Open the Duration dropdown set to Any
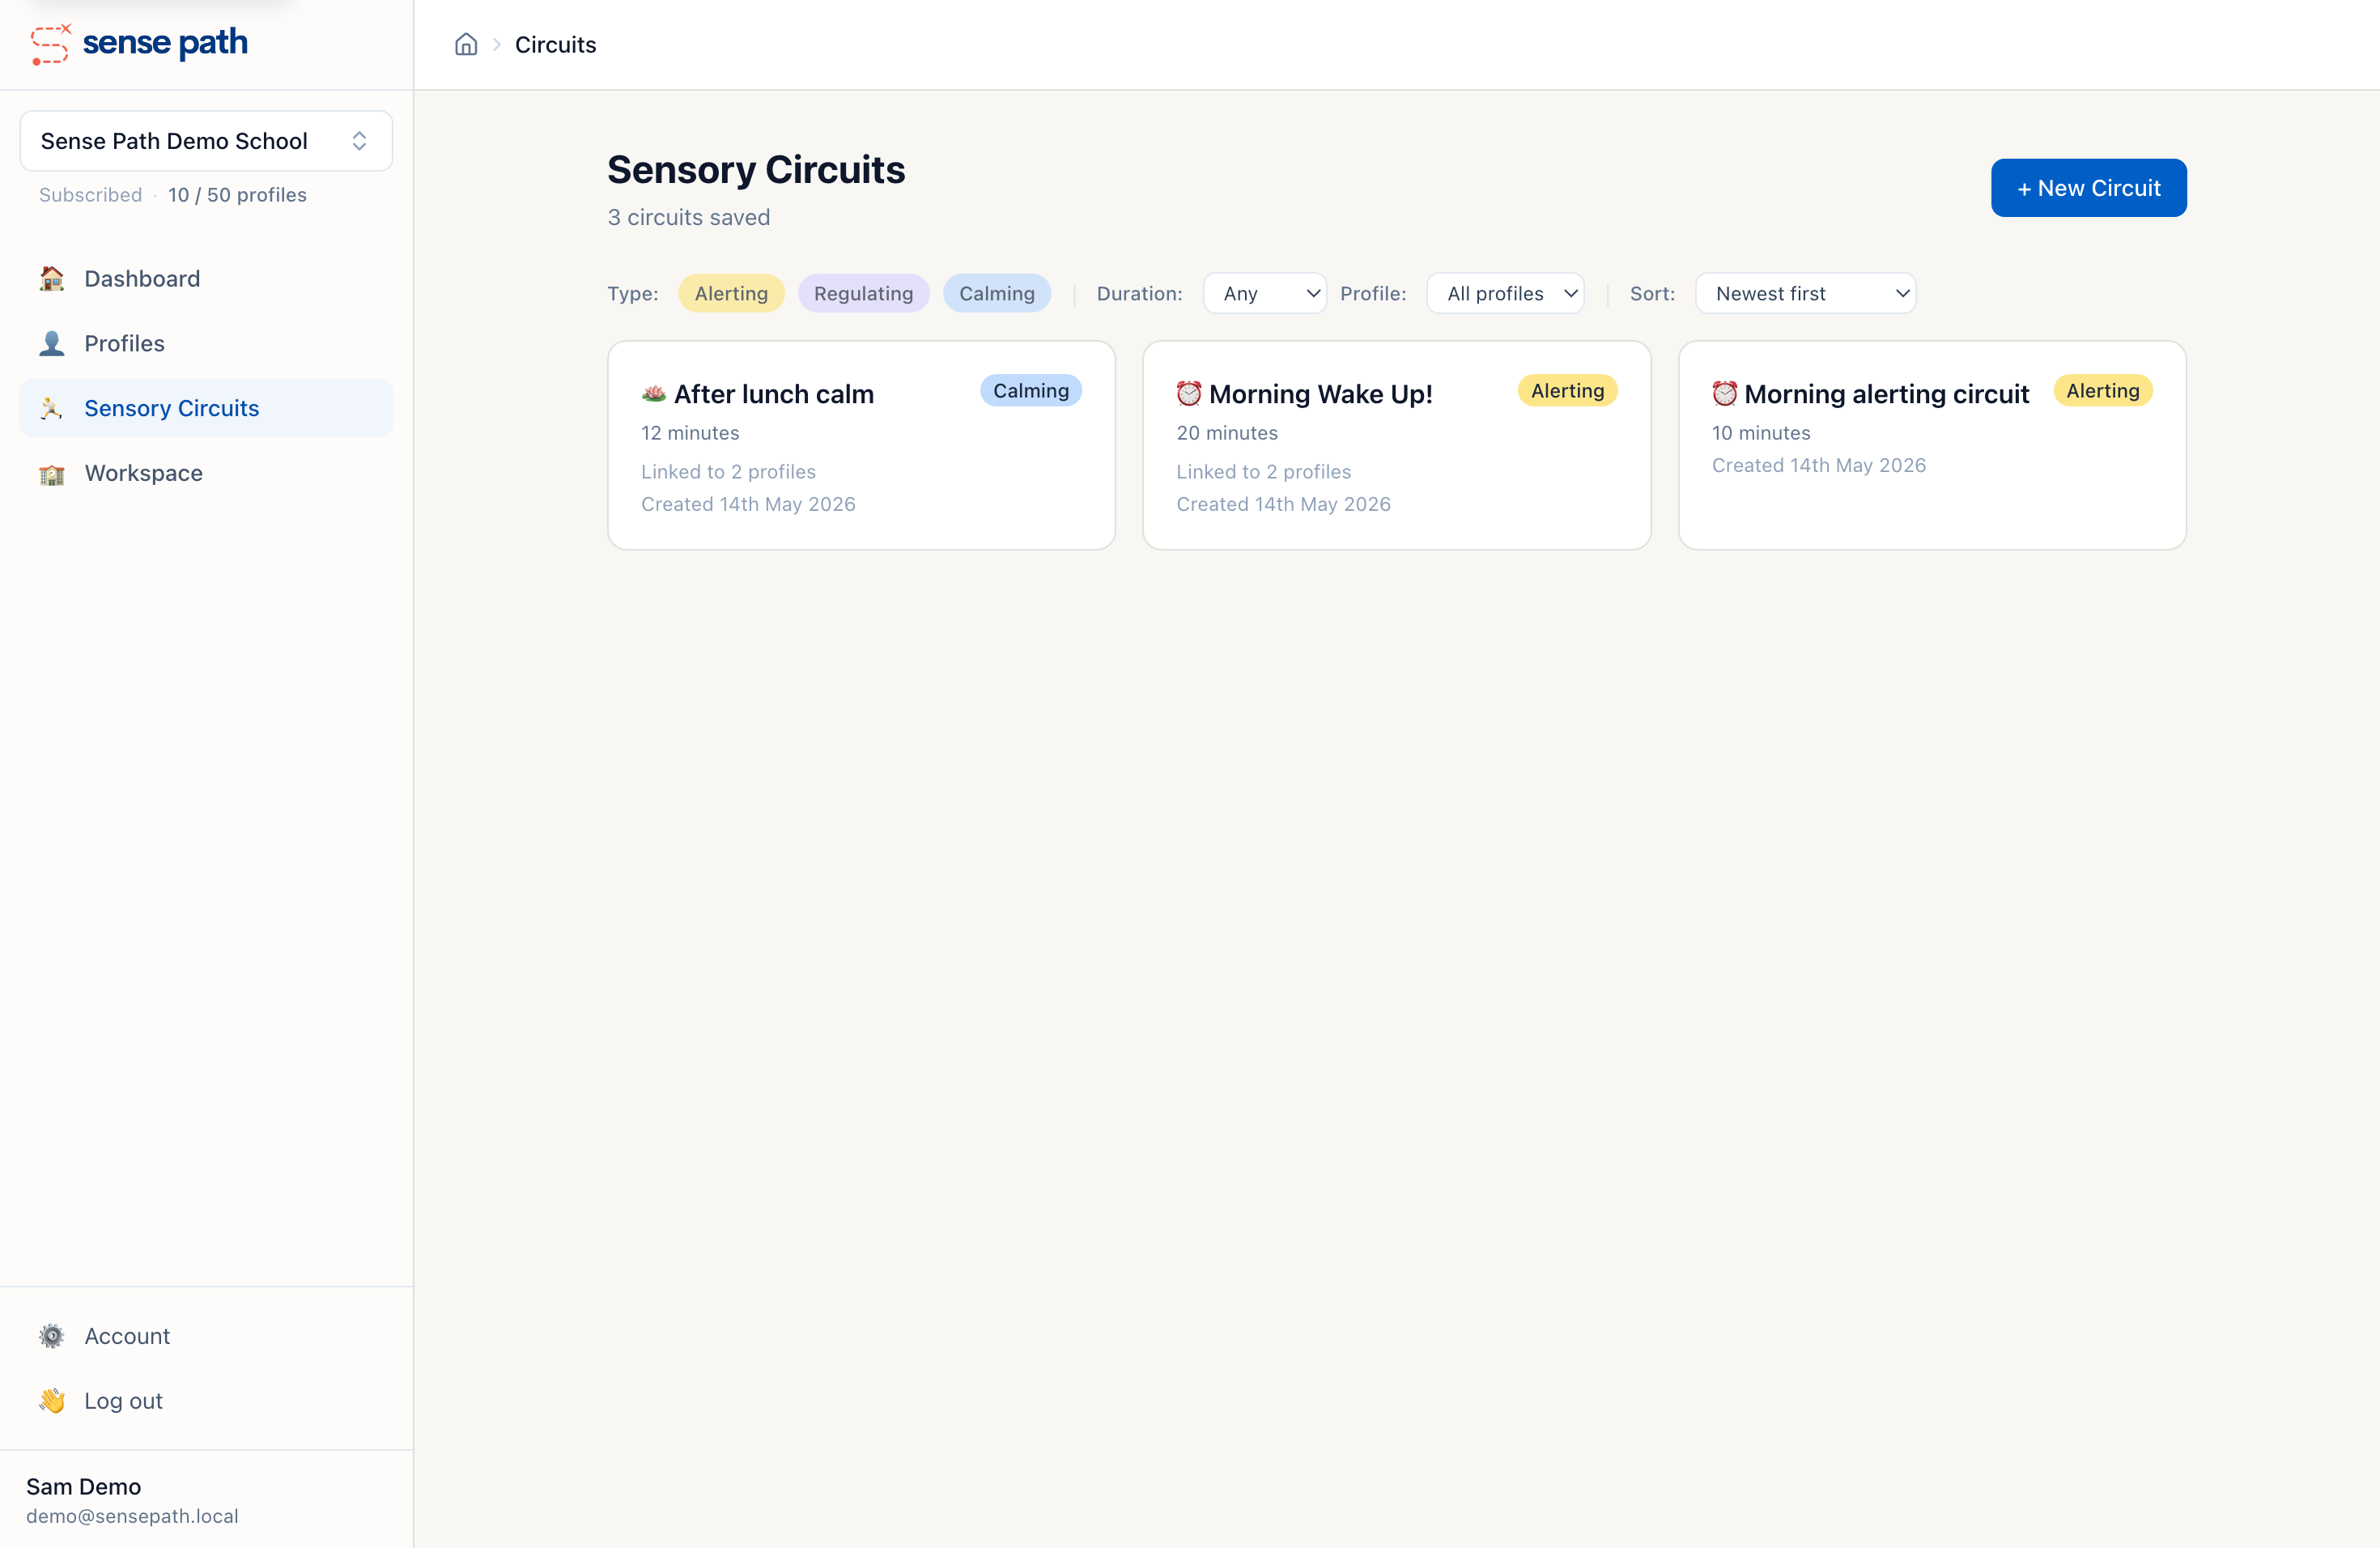This screenshot has width=2380, height=1548. (x=1265, y=293)
